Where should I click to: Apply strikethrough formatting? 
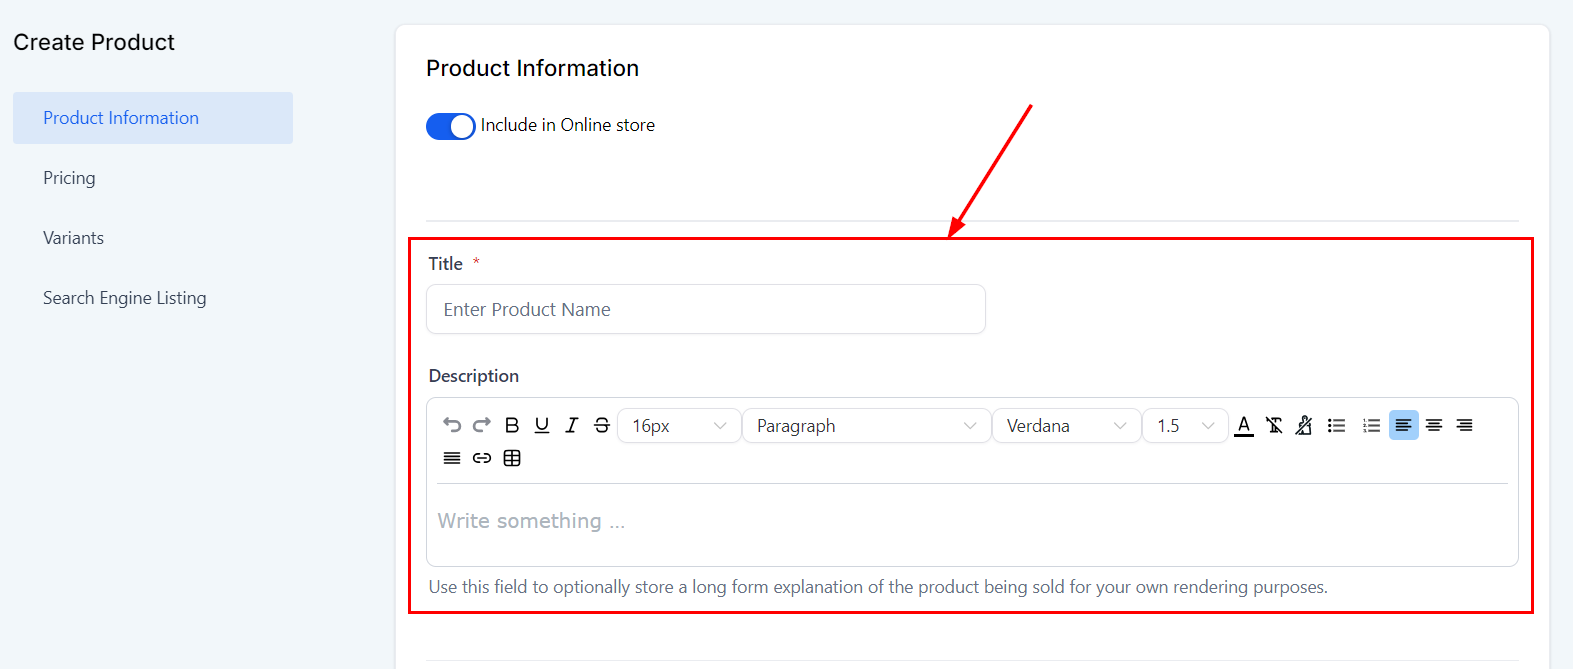[602, 425]
